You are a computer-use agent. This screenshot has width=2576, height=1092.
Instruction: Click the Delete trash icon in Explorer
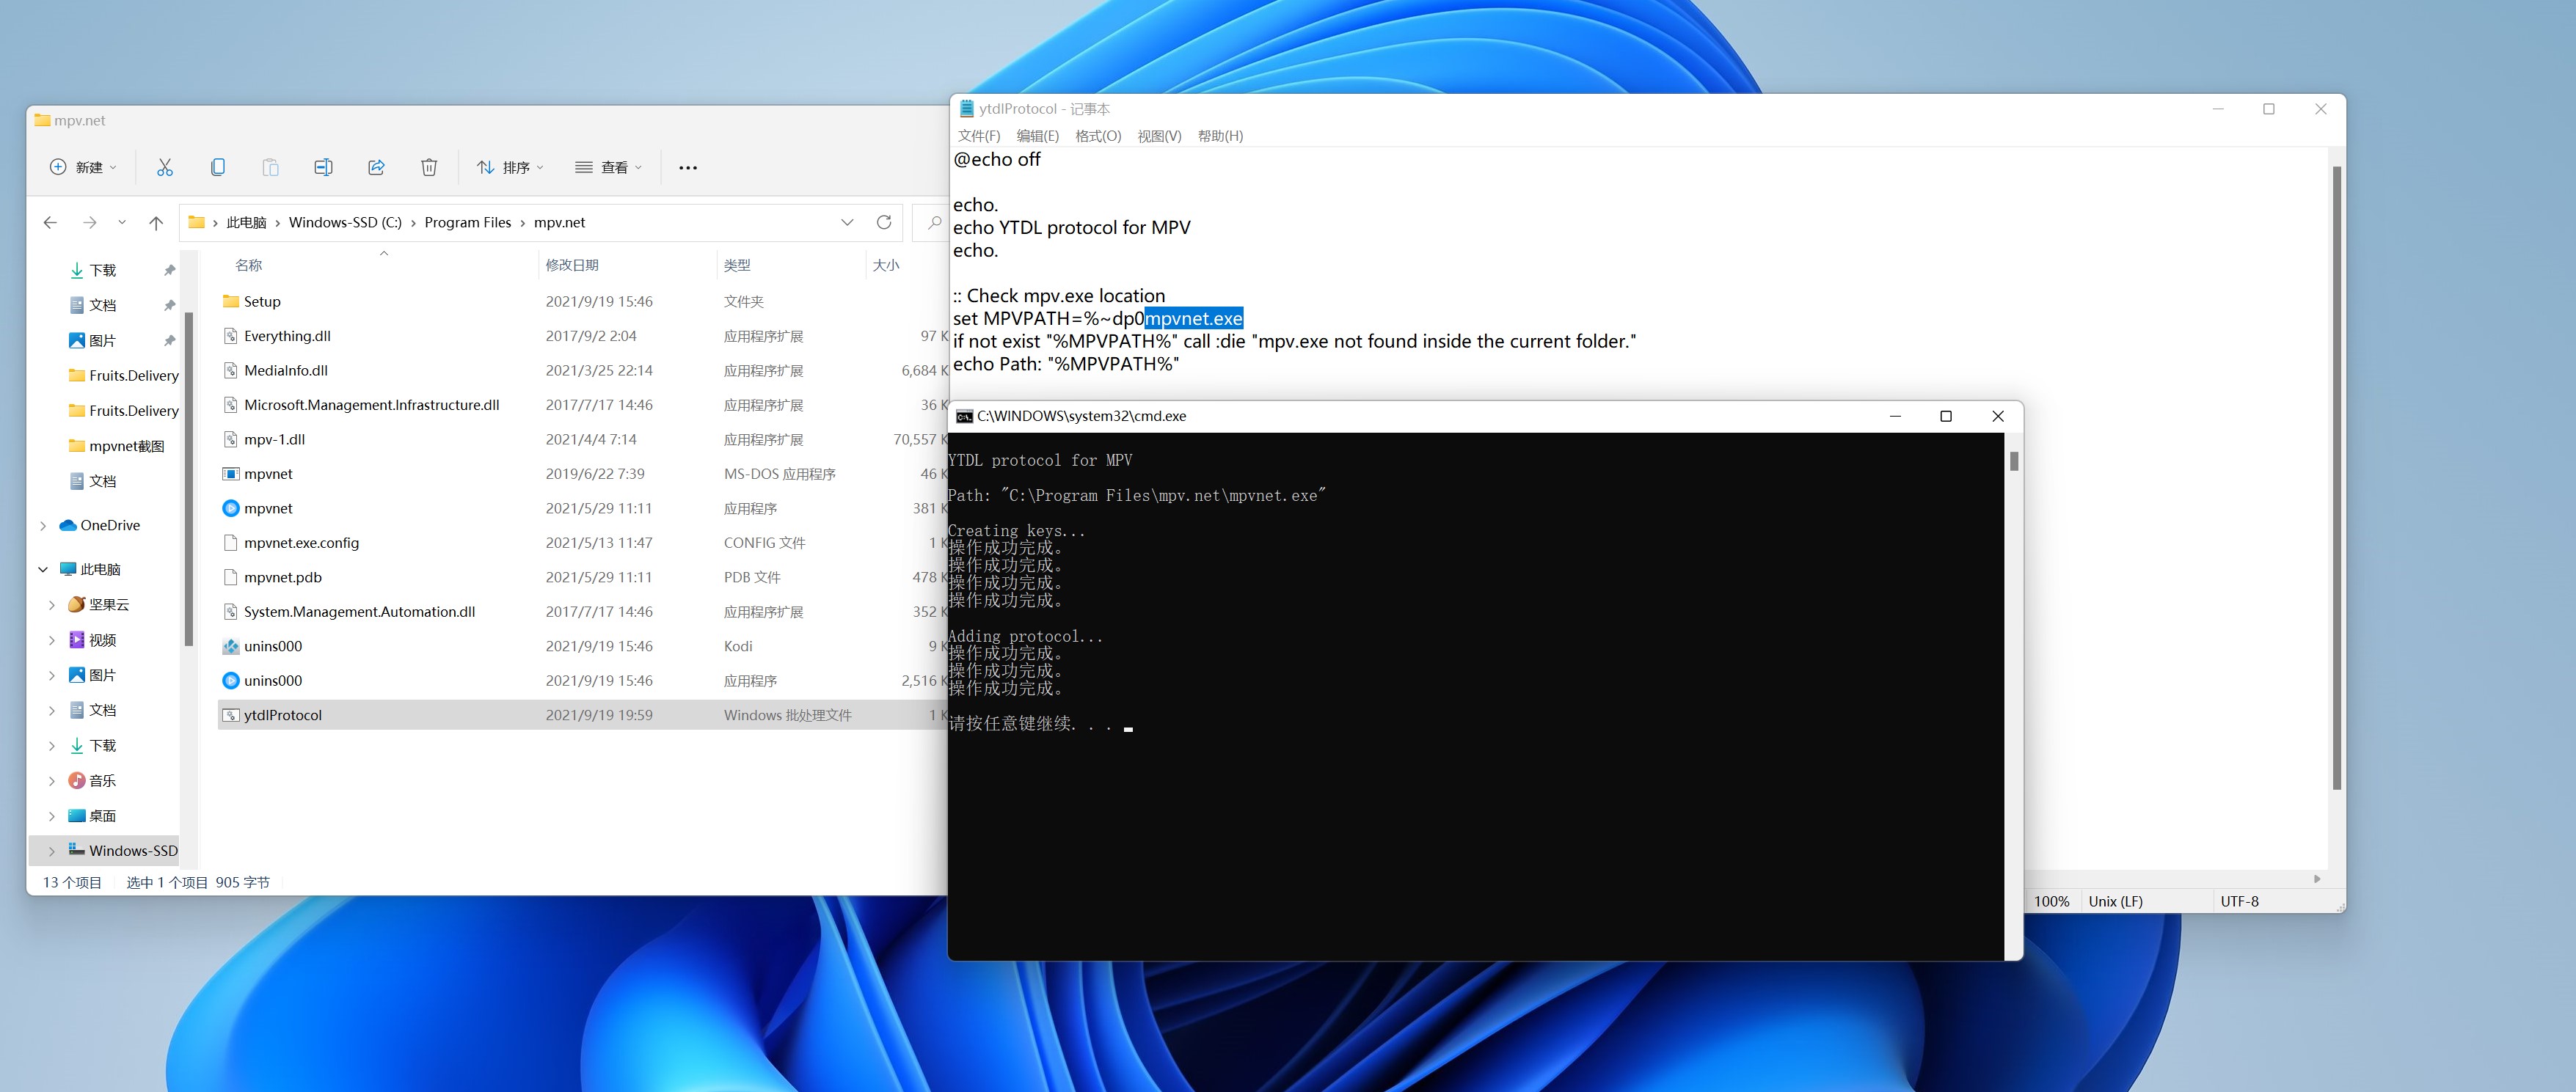point(429,167)
